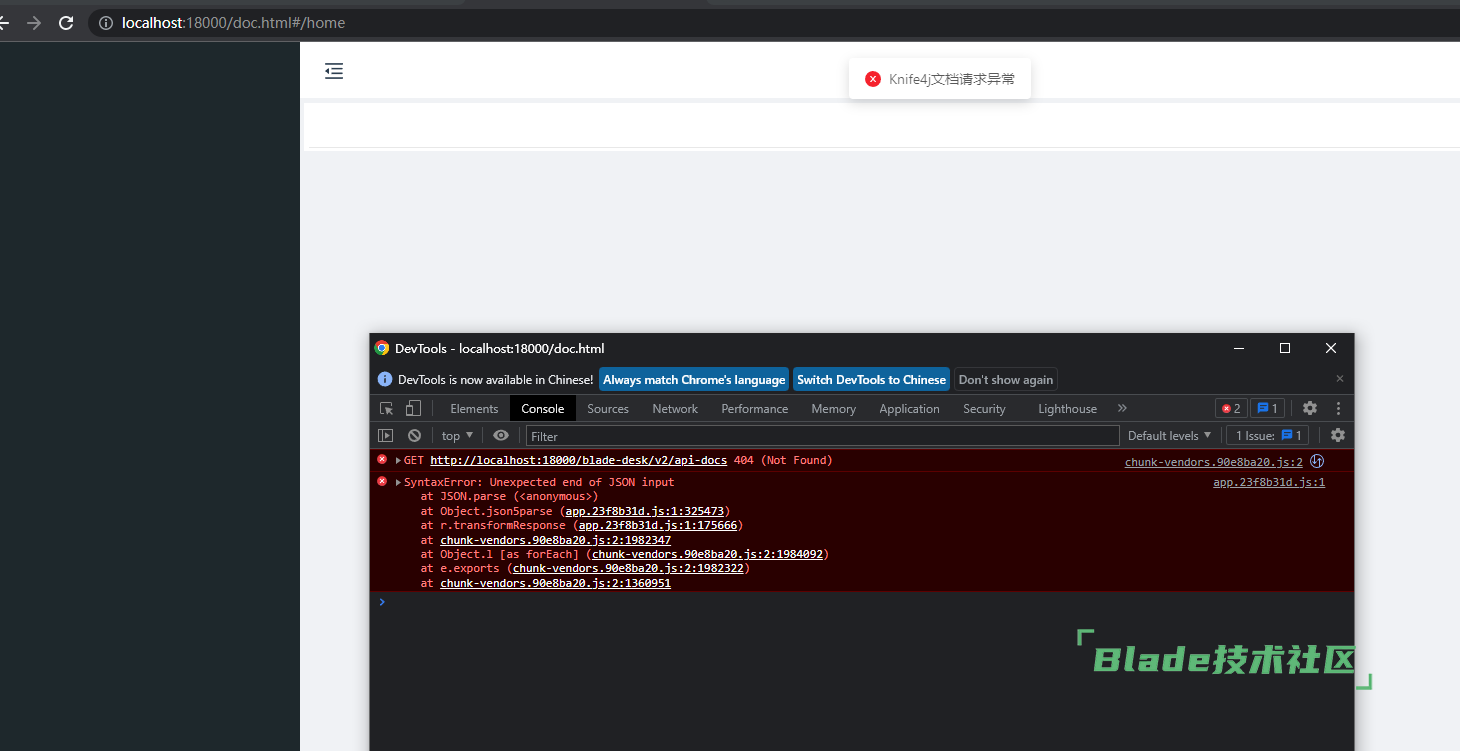
Task: Open app.23f8b31d.js:1 source link at right
Action: 1269,482
